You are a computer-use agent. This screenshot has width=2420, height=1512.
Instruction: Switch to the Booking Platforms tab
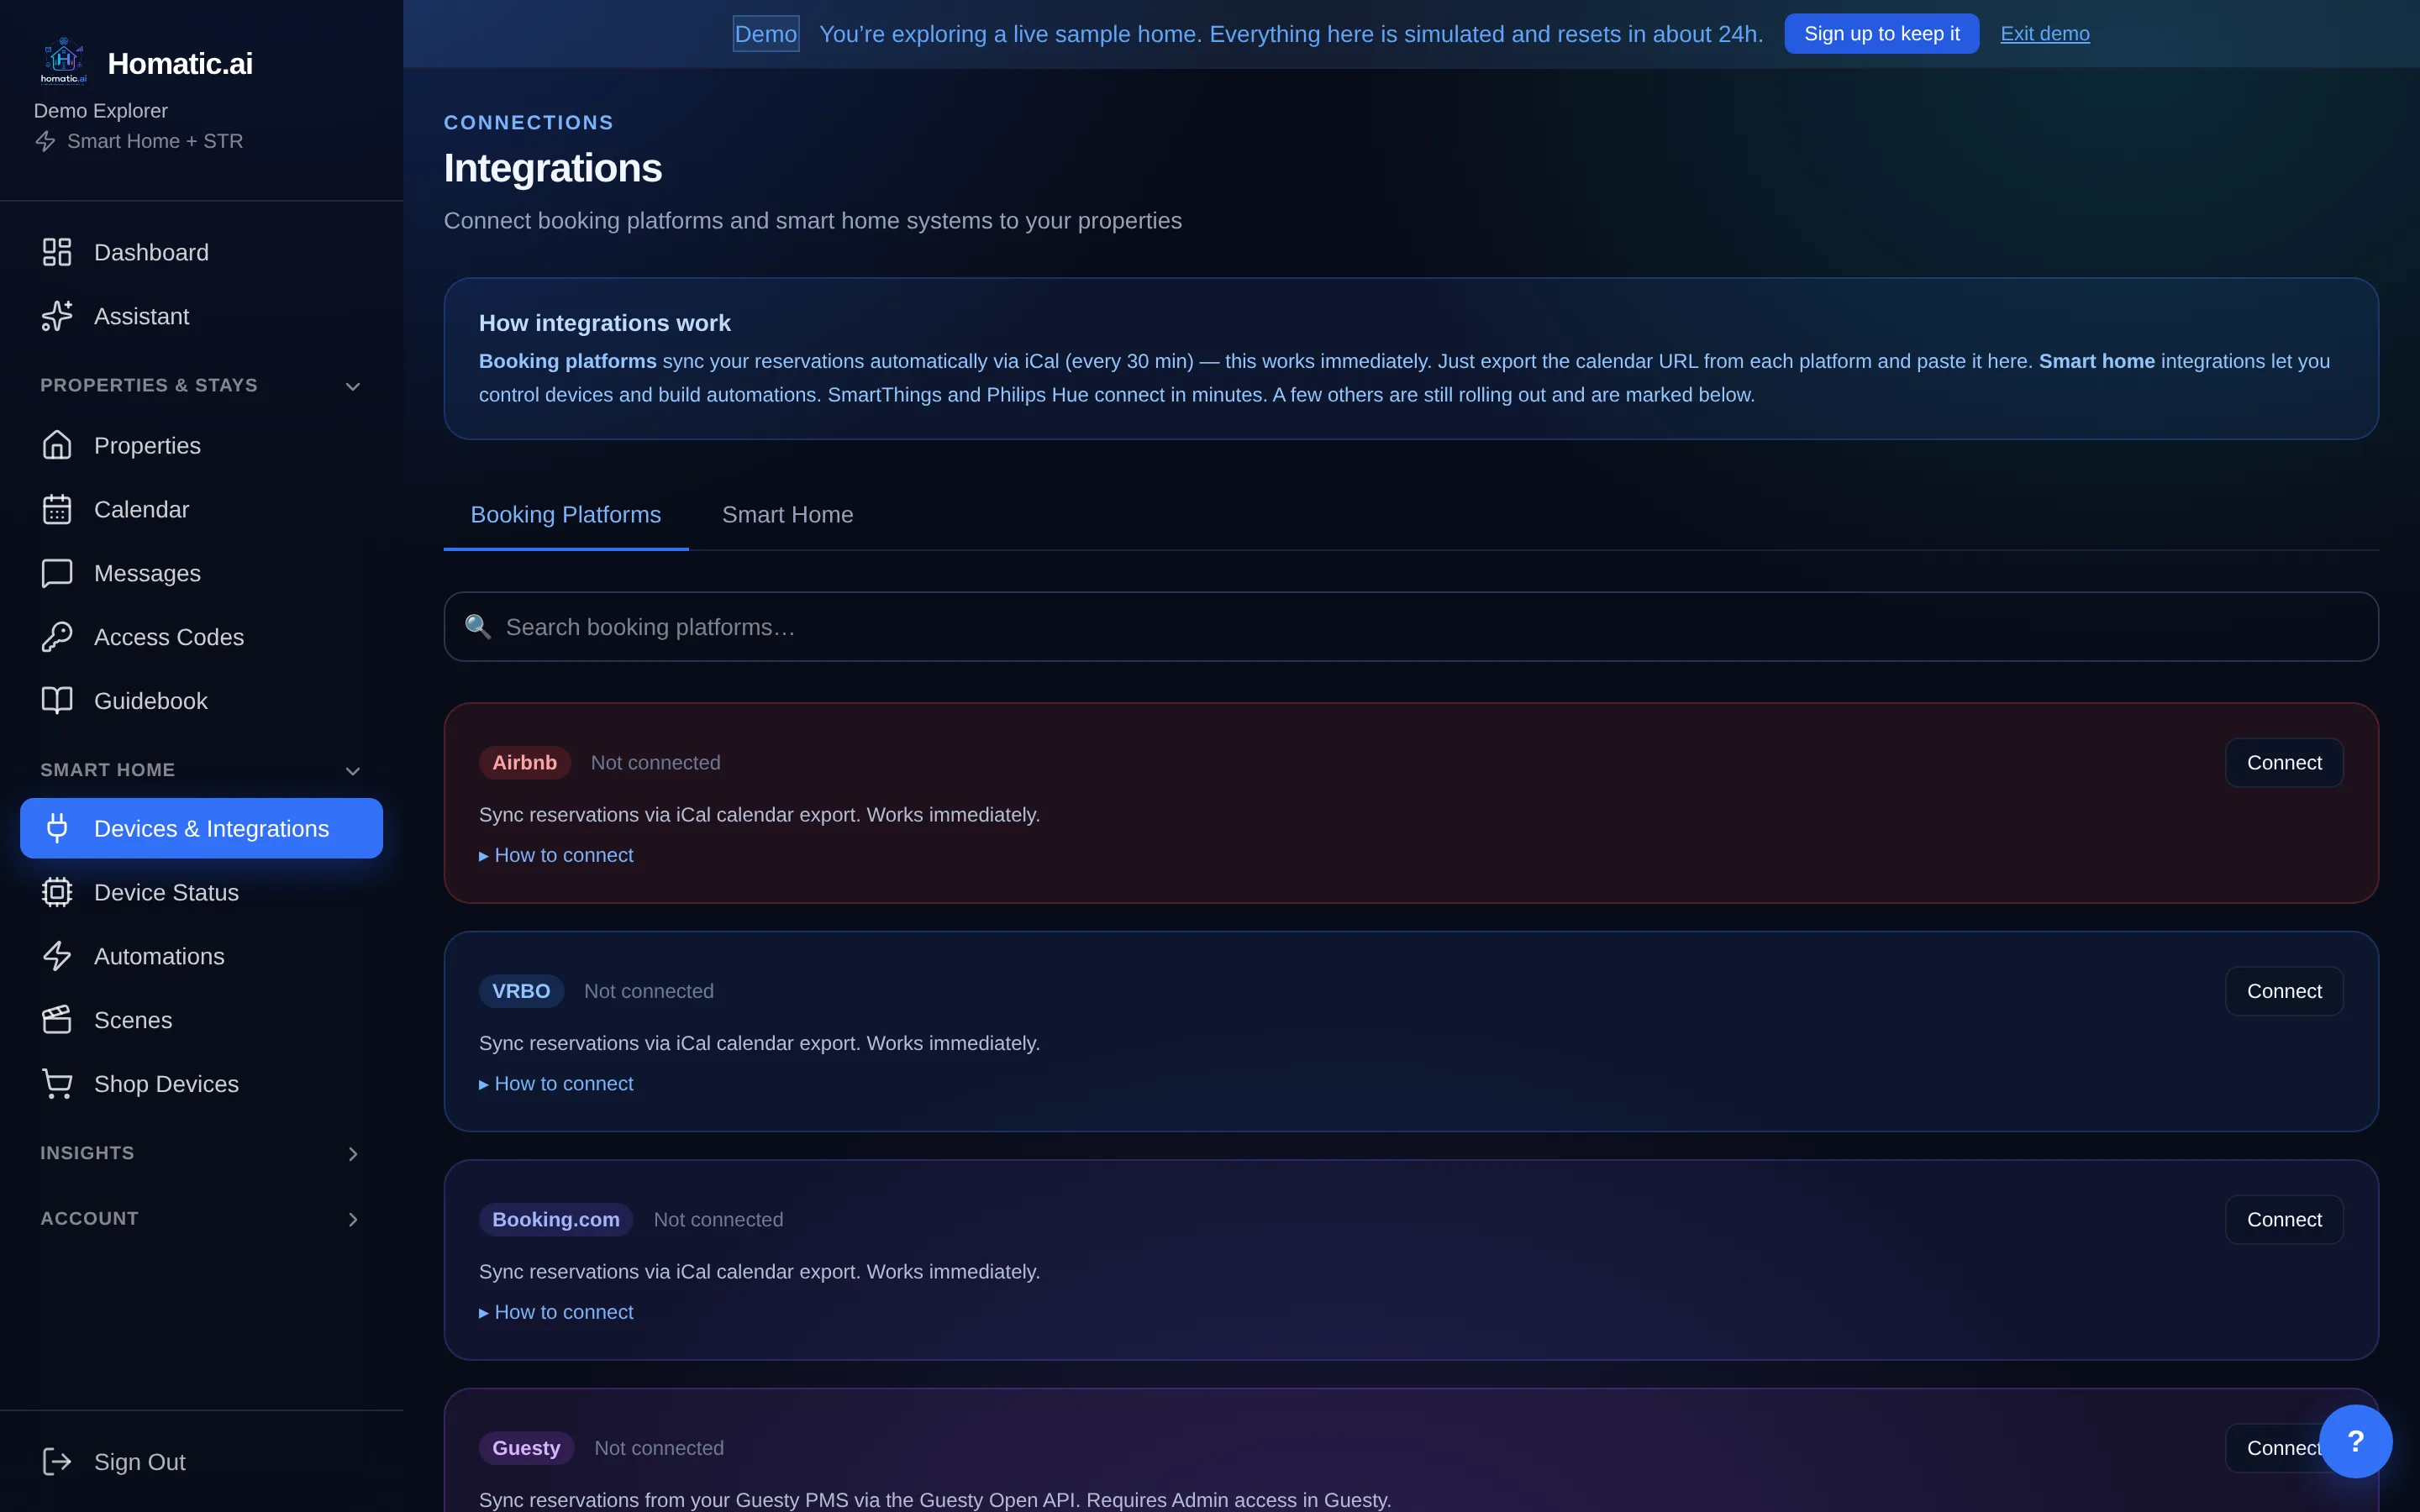click(566, 515)
